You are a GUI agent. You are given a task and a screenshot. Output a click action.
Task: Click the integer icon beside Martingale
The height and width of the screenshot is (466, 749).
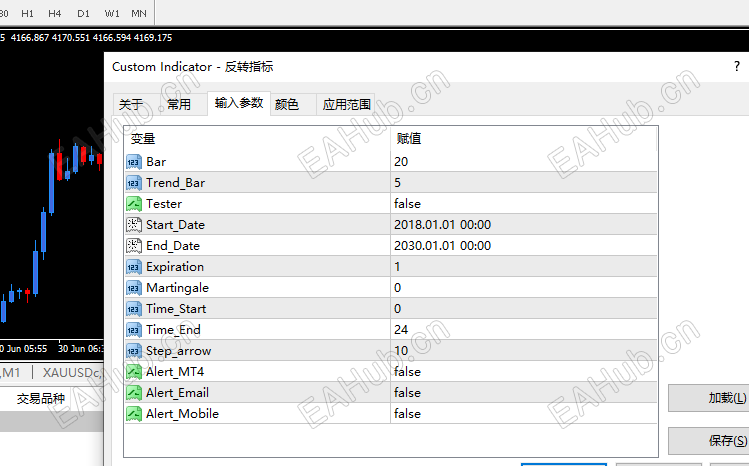(x=134, y=288)
